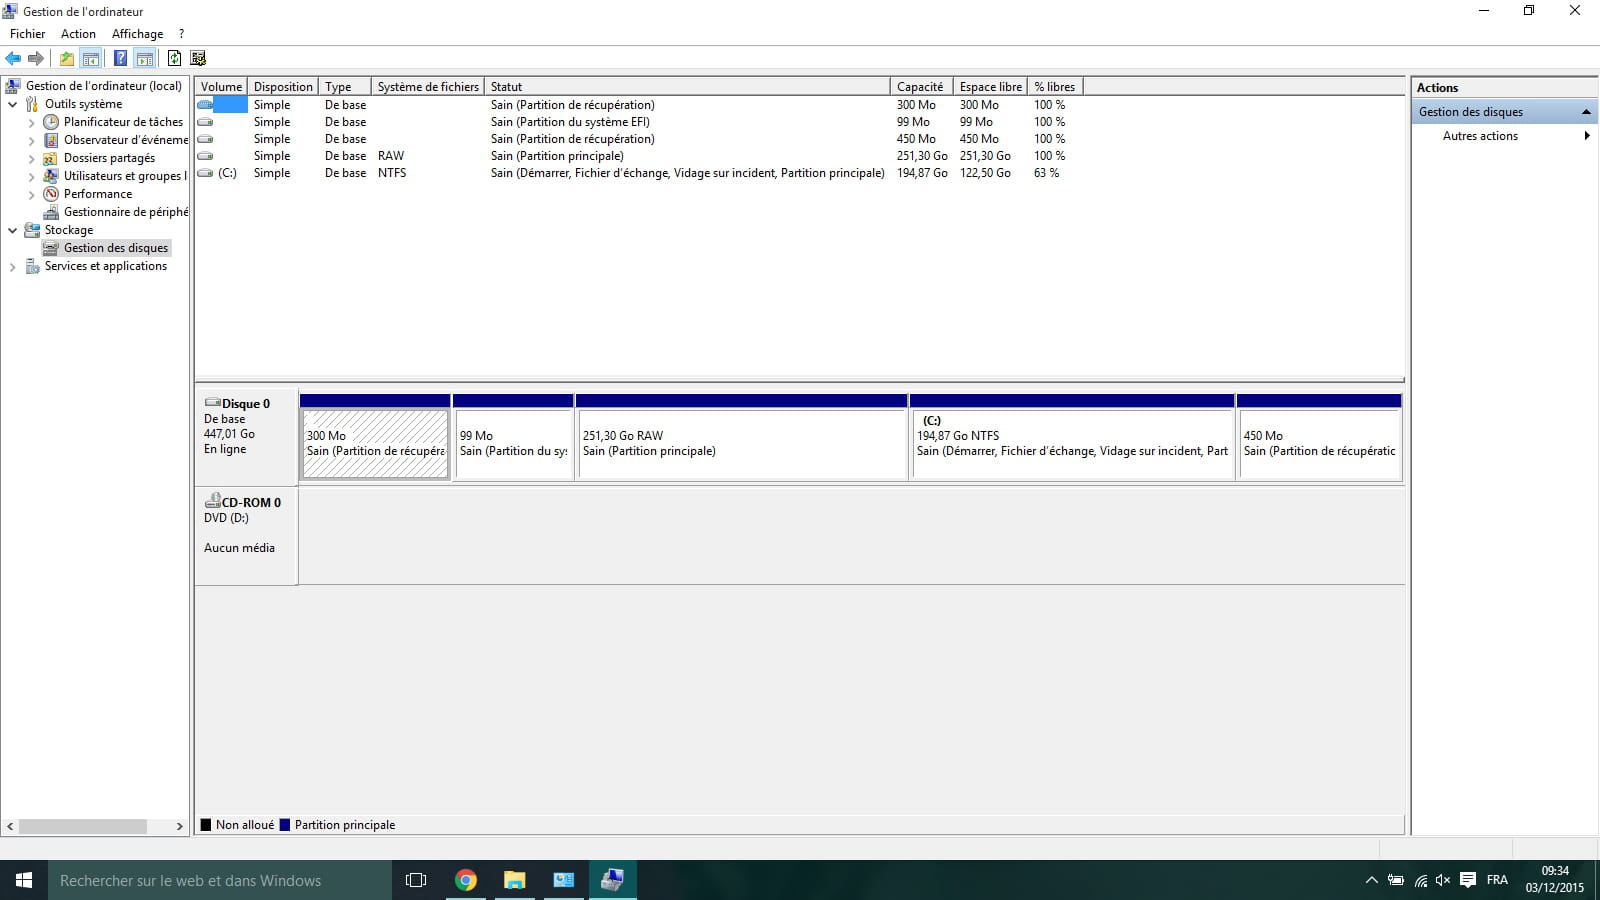Click the muted volume tray icon

coord(1443,880)
